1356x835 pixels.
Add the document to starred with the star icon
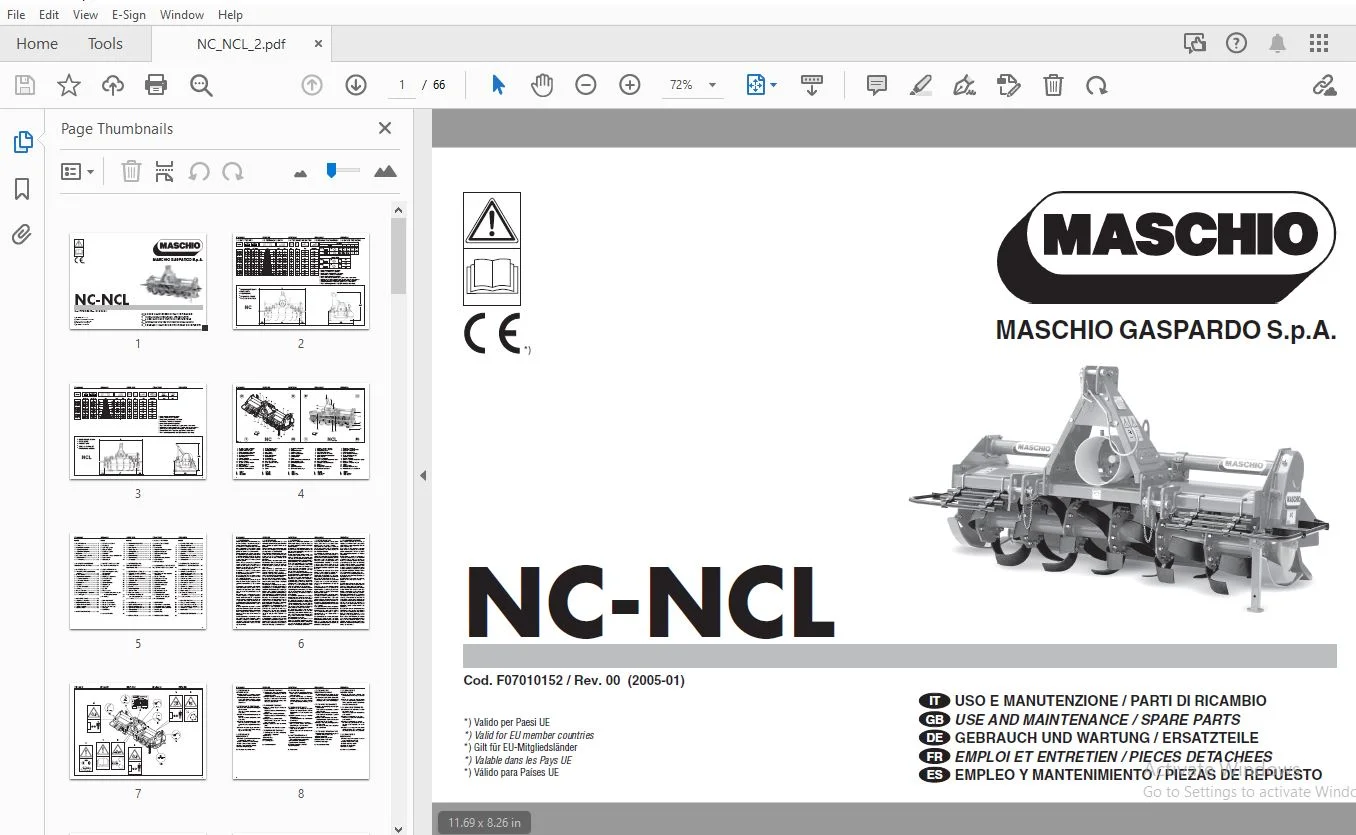click(69, 86)
